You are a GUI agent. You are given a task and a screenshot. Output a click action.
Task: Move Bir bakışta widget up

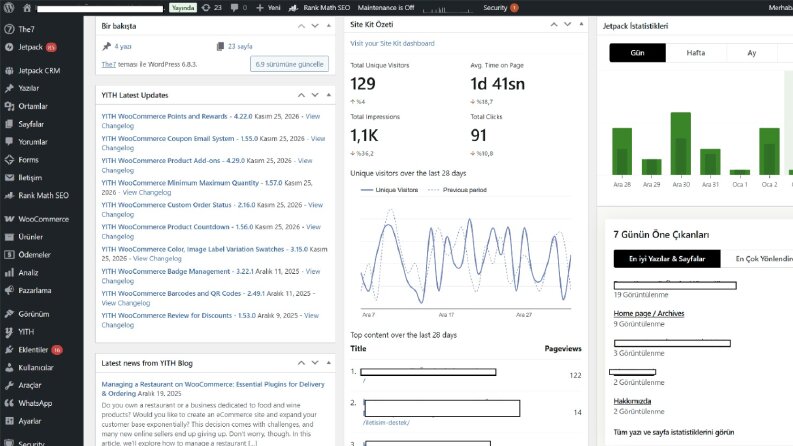(x=301, y=26)
